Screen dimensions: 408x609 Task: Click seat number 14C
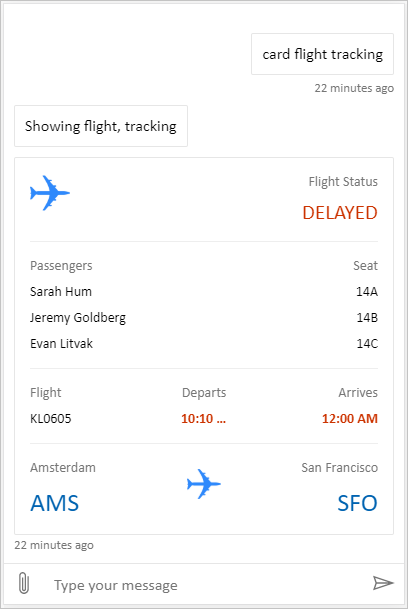point(367,344)
